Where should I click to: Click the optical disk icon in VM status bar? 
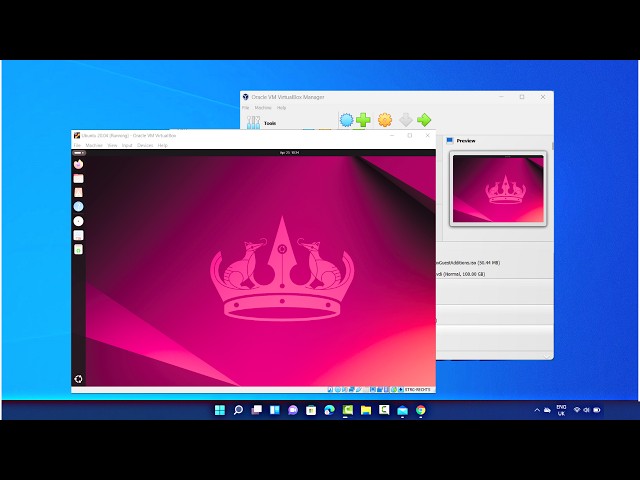point(338,389)
